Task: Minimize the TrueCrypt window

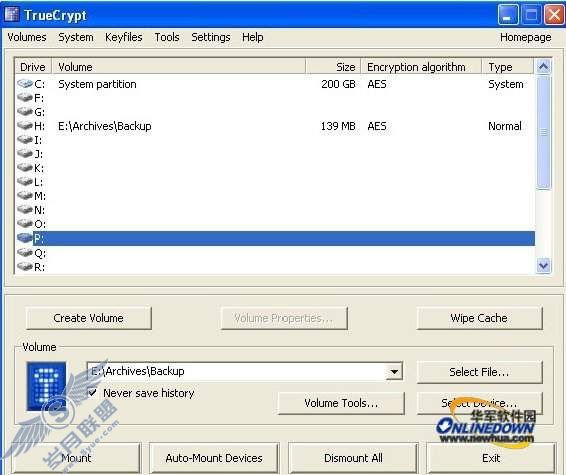Action: click(508, 15)
